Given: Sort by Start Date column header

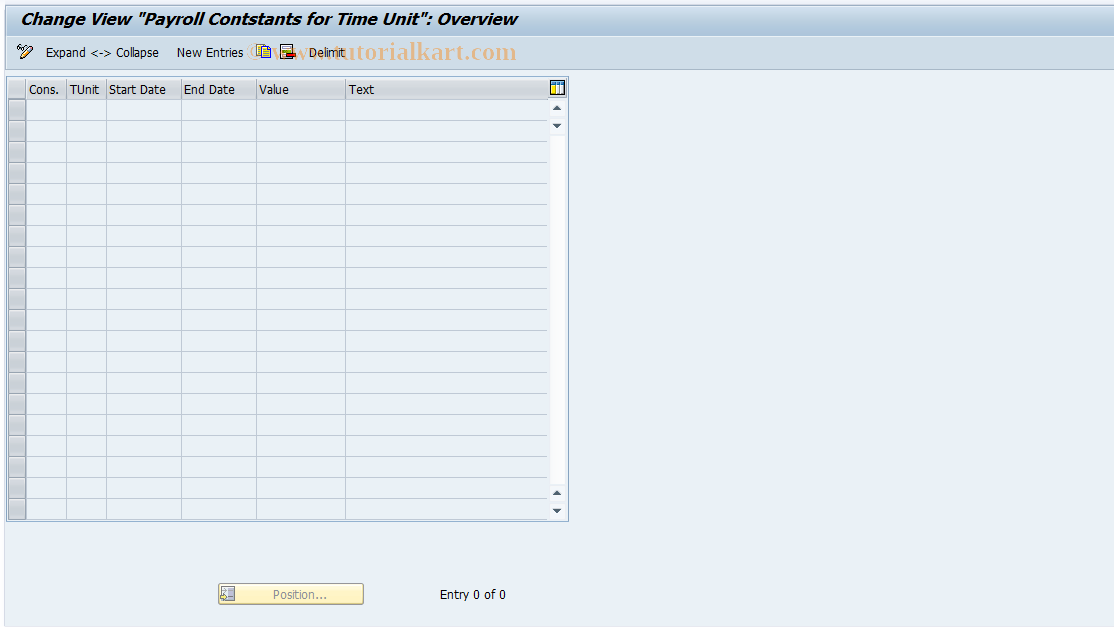Looking at the screenshot, I should [x=144, y=89].
